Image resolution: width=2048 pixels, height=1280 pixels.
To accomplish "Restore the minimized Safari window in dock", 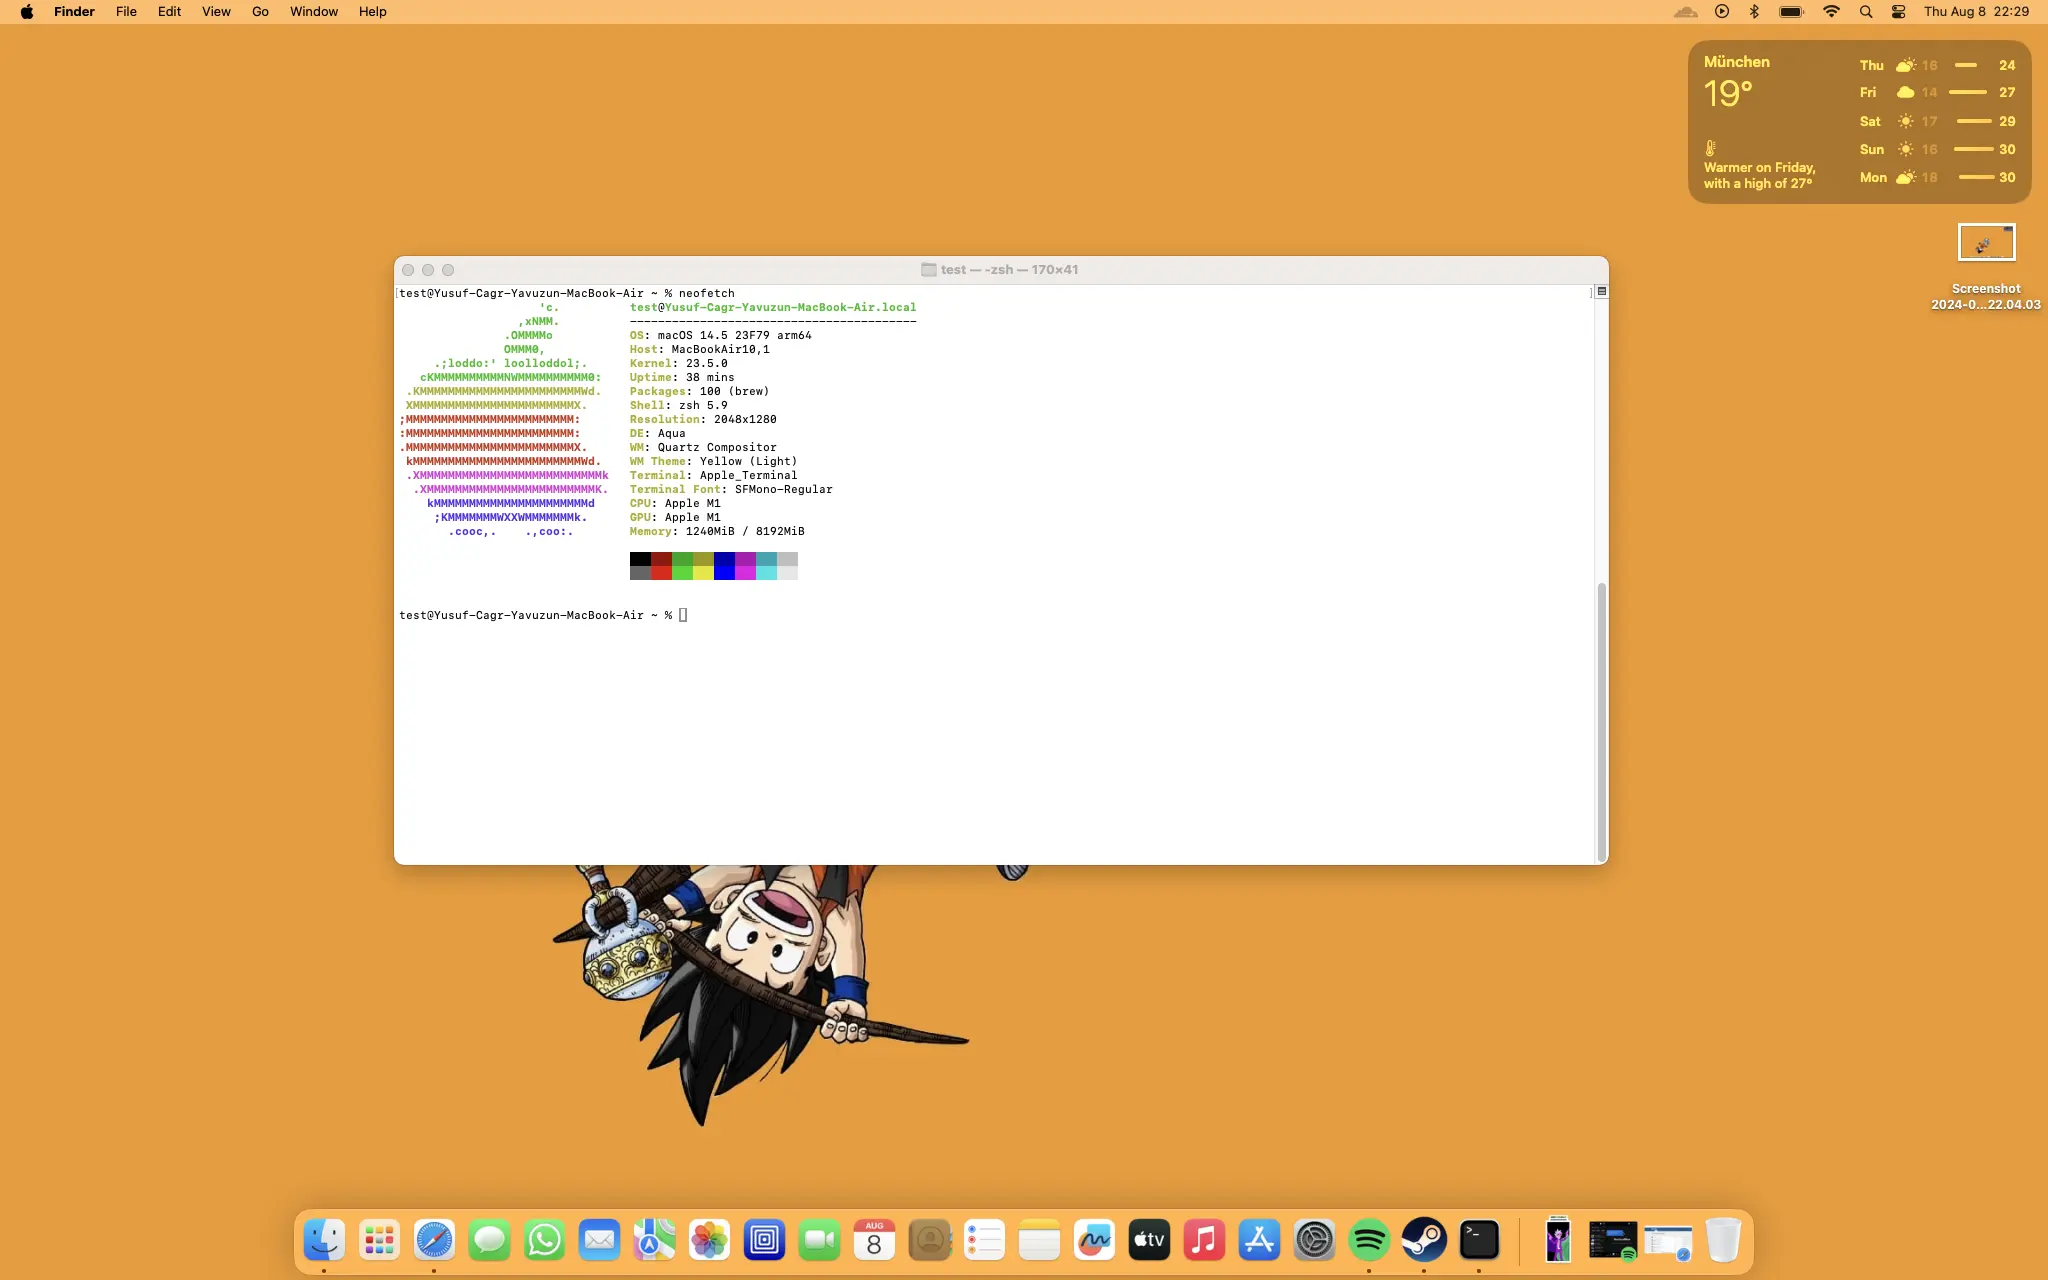I will click(1668, 1242).
